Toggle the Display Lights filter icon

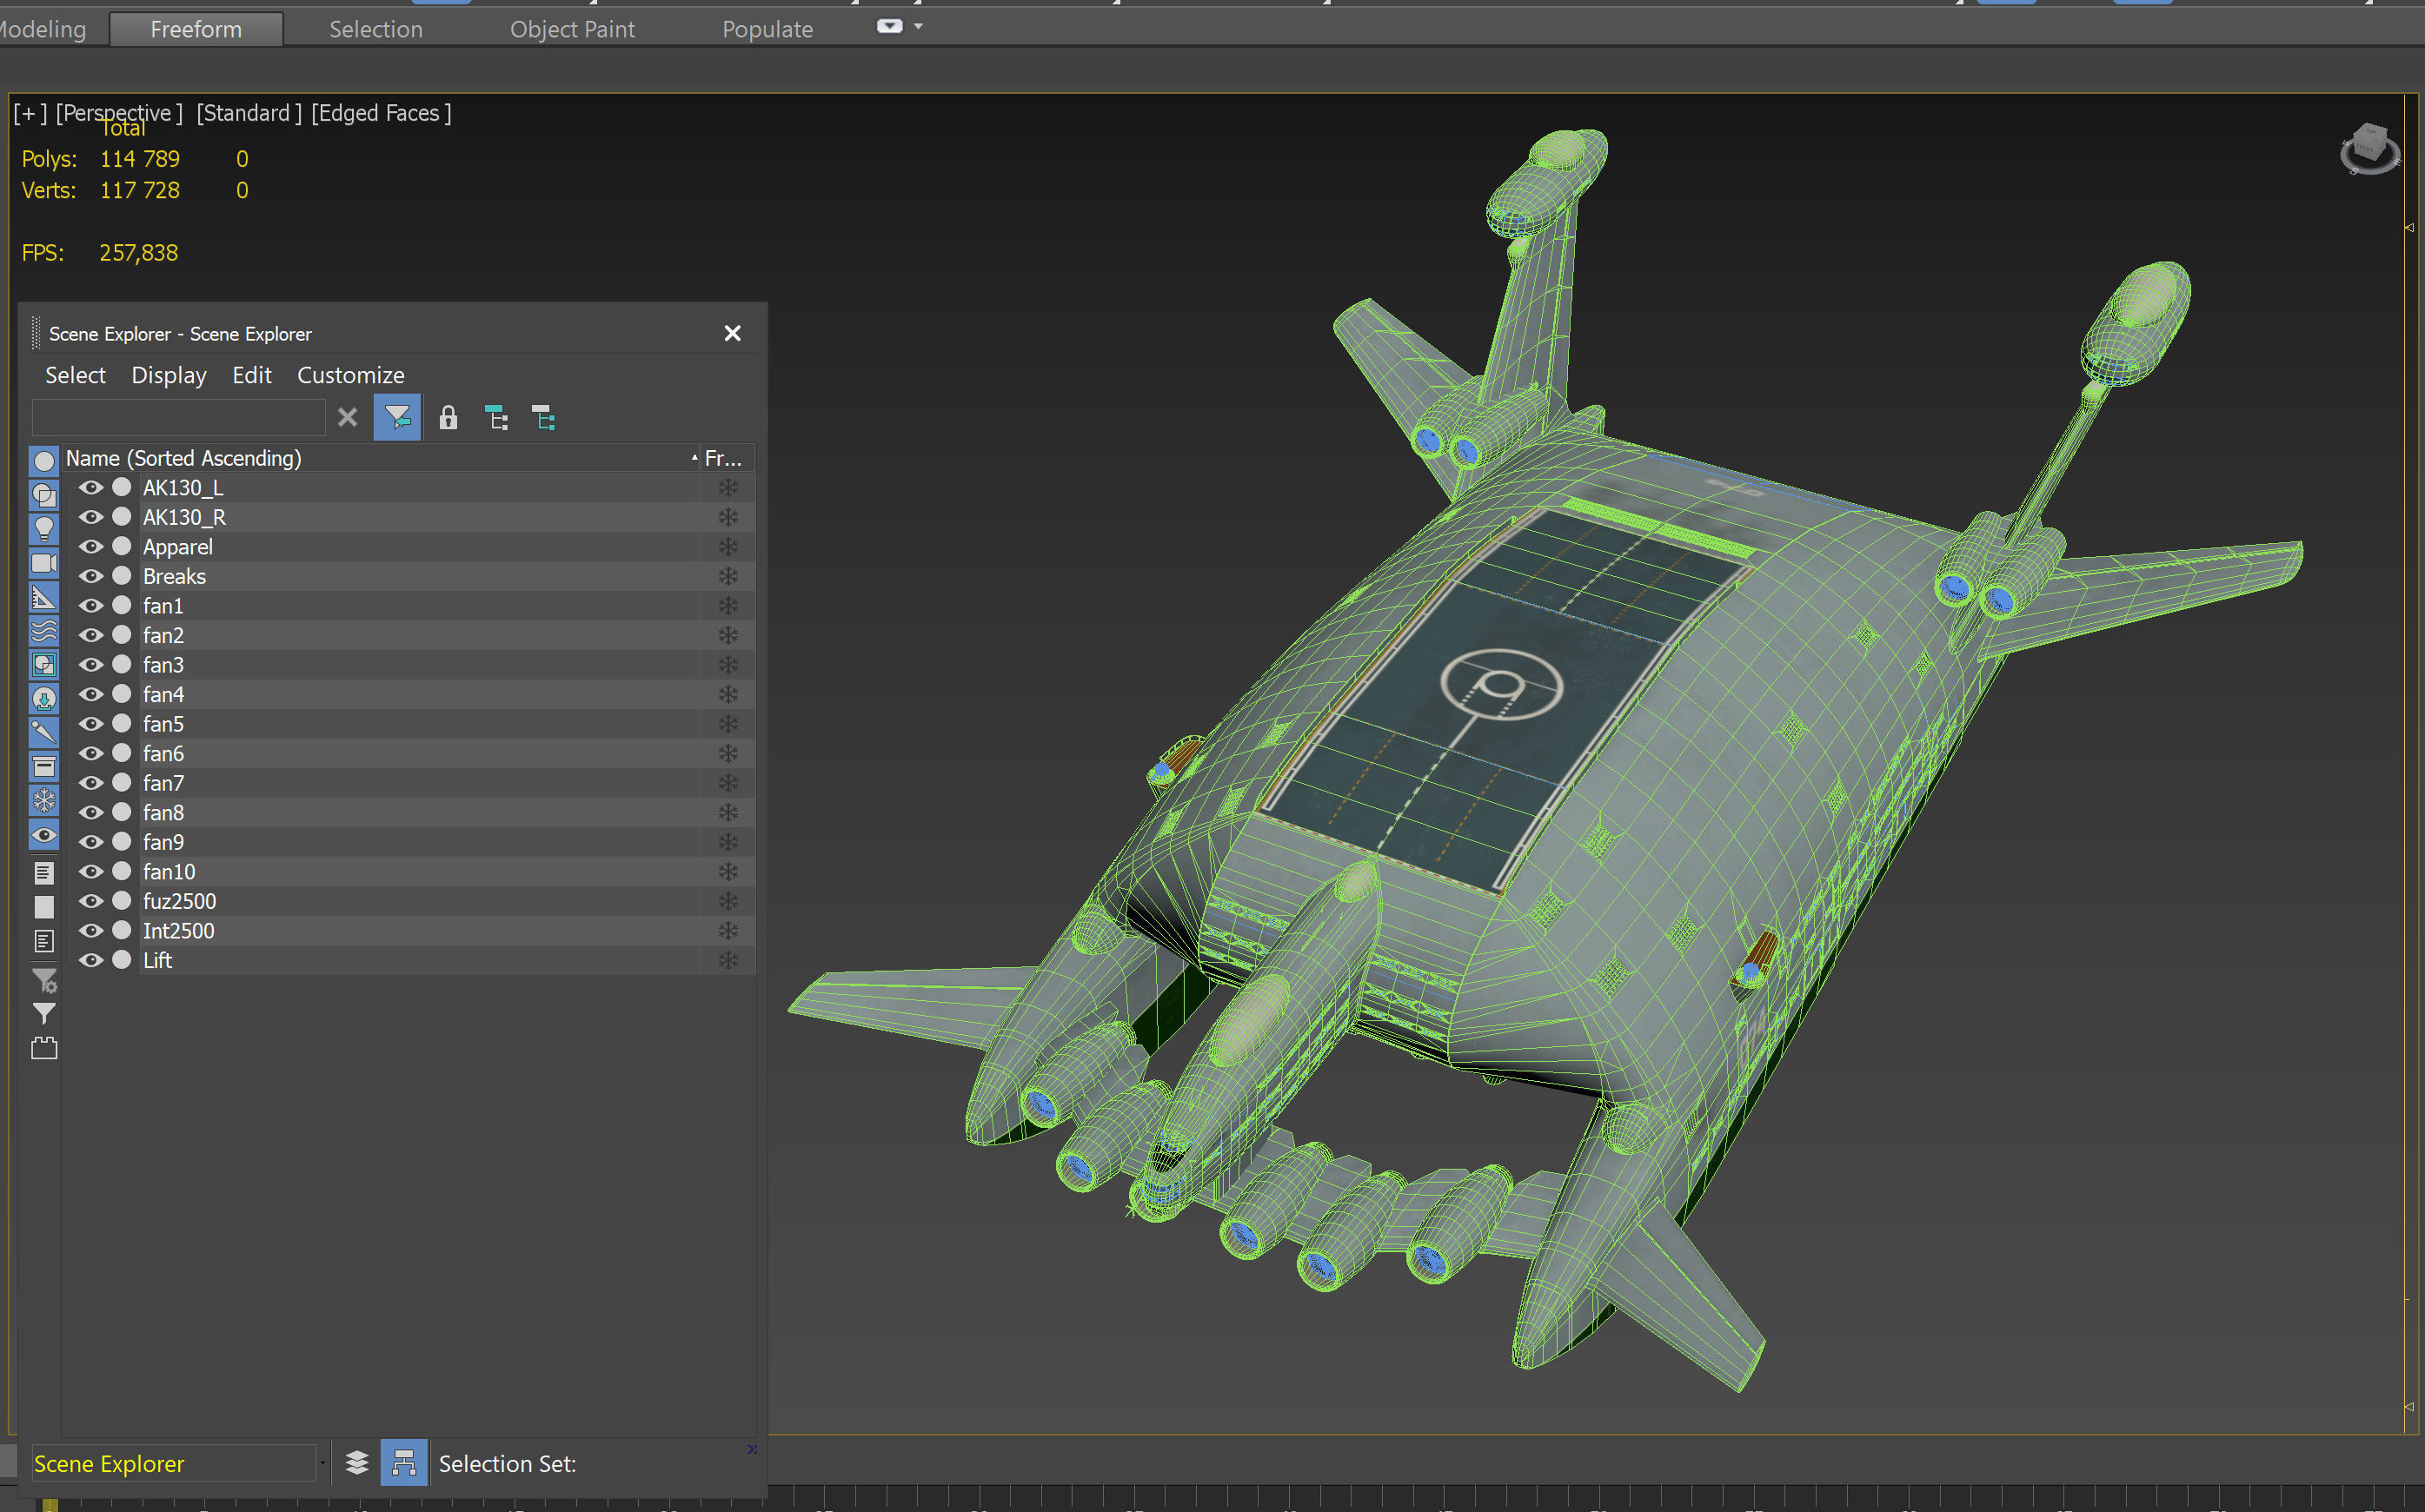tap(44, 528)
